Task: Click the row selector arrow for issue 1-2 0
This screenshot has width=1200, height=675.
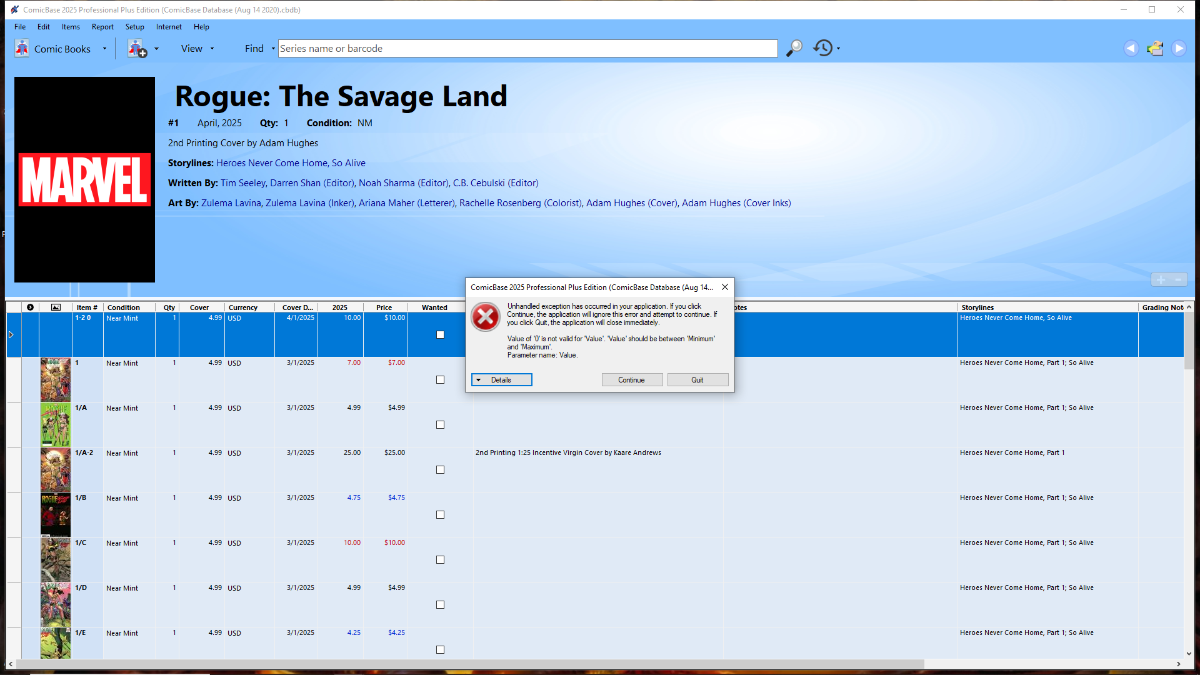Action: click(12, 335)
